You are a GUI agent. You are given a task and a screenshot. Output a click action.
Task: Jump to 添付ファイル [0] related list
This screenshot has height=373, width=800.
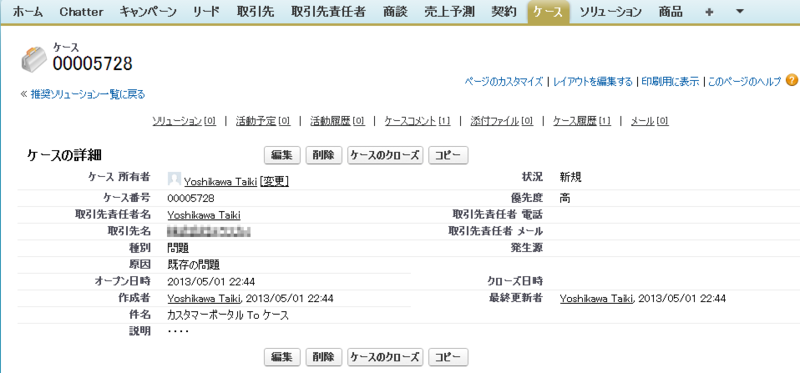(x=502, y=121)
